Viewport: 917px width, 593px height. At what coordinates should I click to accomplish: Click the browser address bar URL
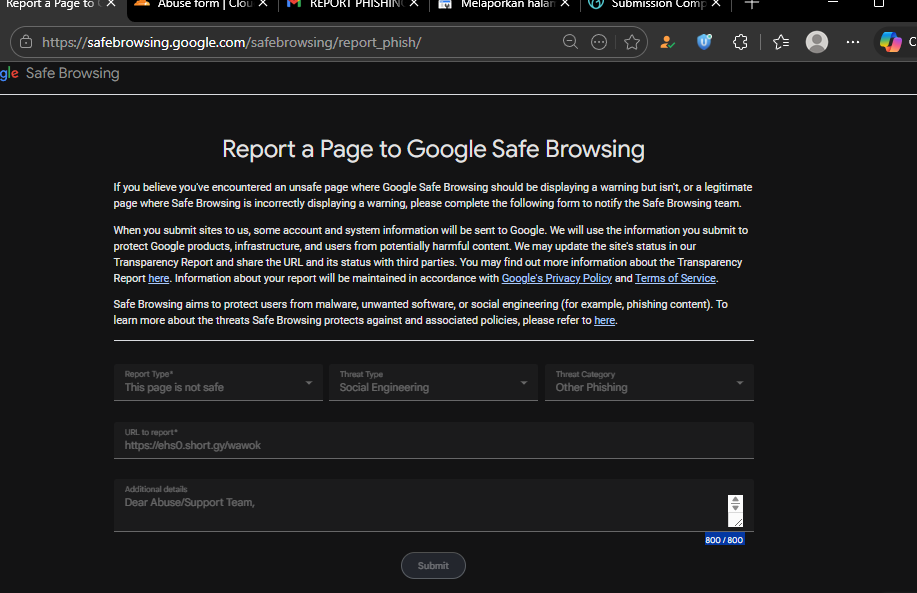232,42
